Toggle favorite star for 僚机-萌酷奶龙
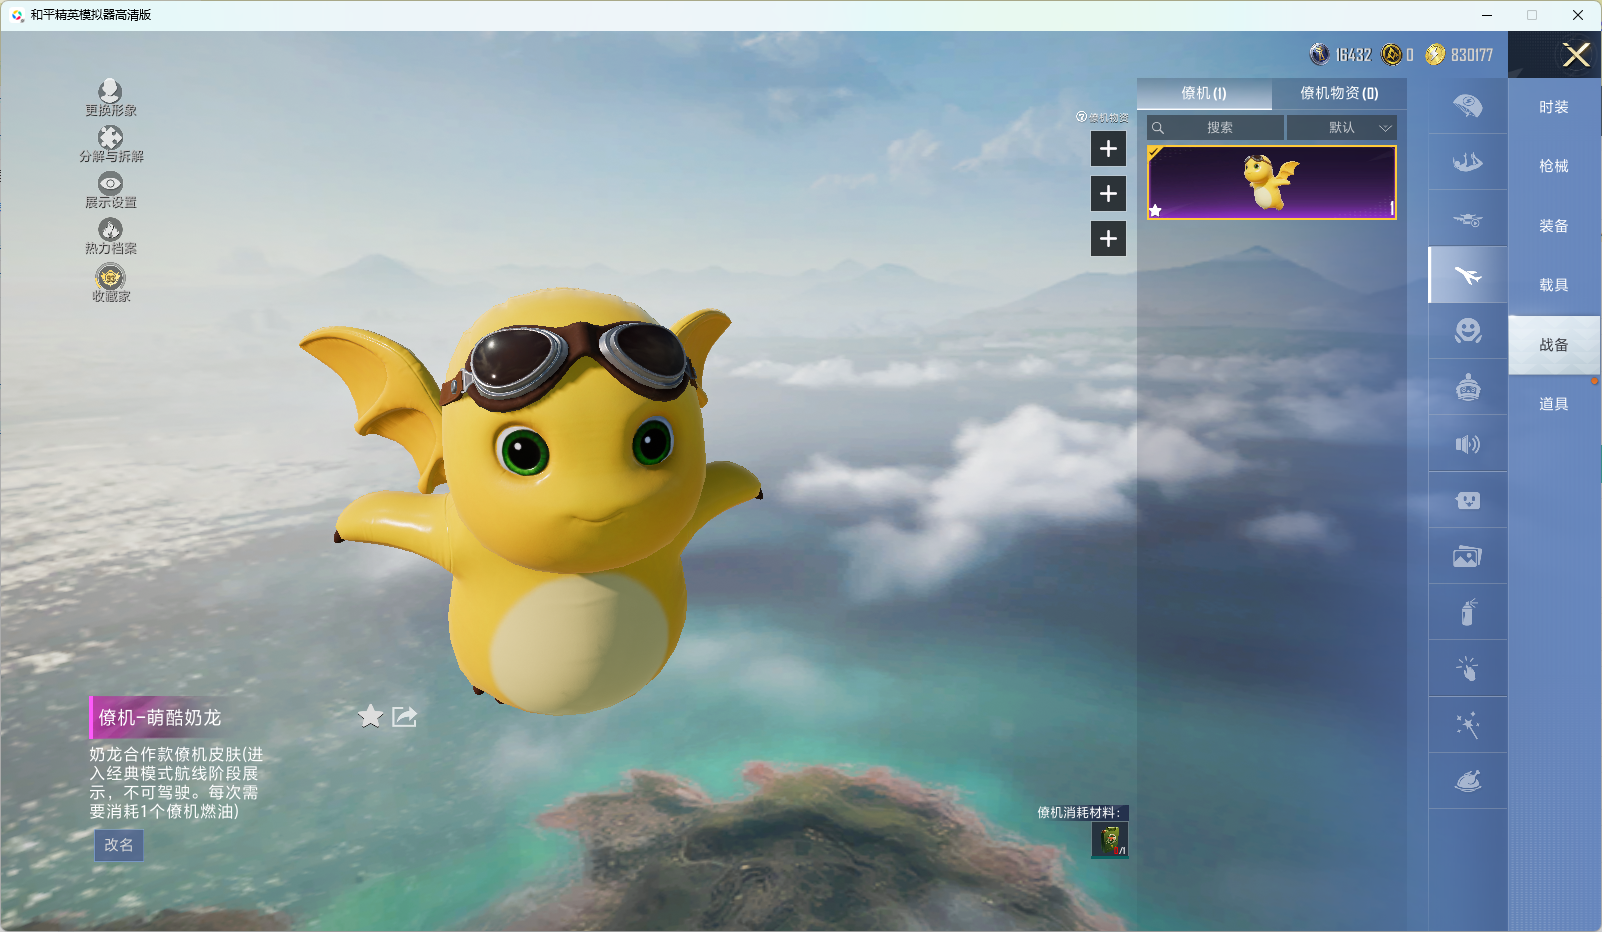The width and height of the screenshot is (1602, 932). 370,716
